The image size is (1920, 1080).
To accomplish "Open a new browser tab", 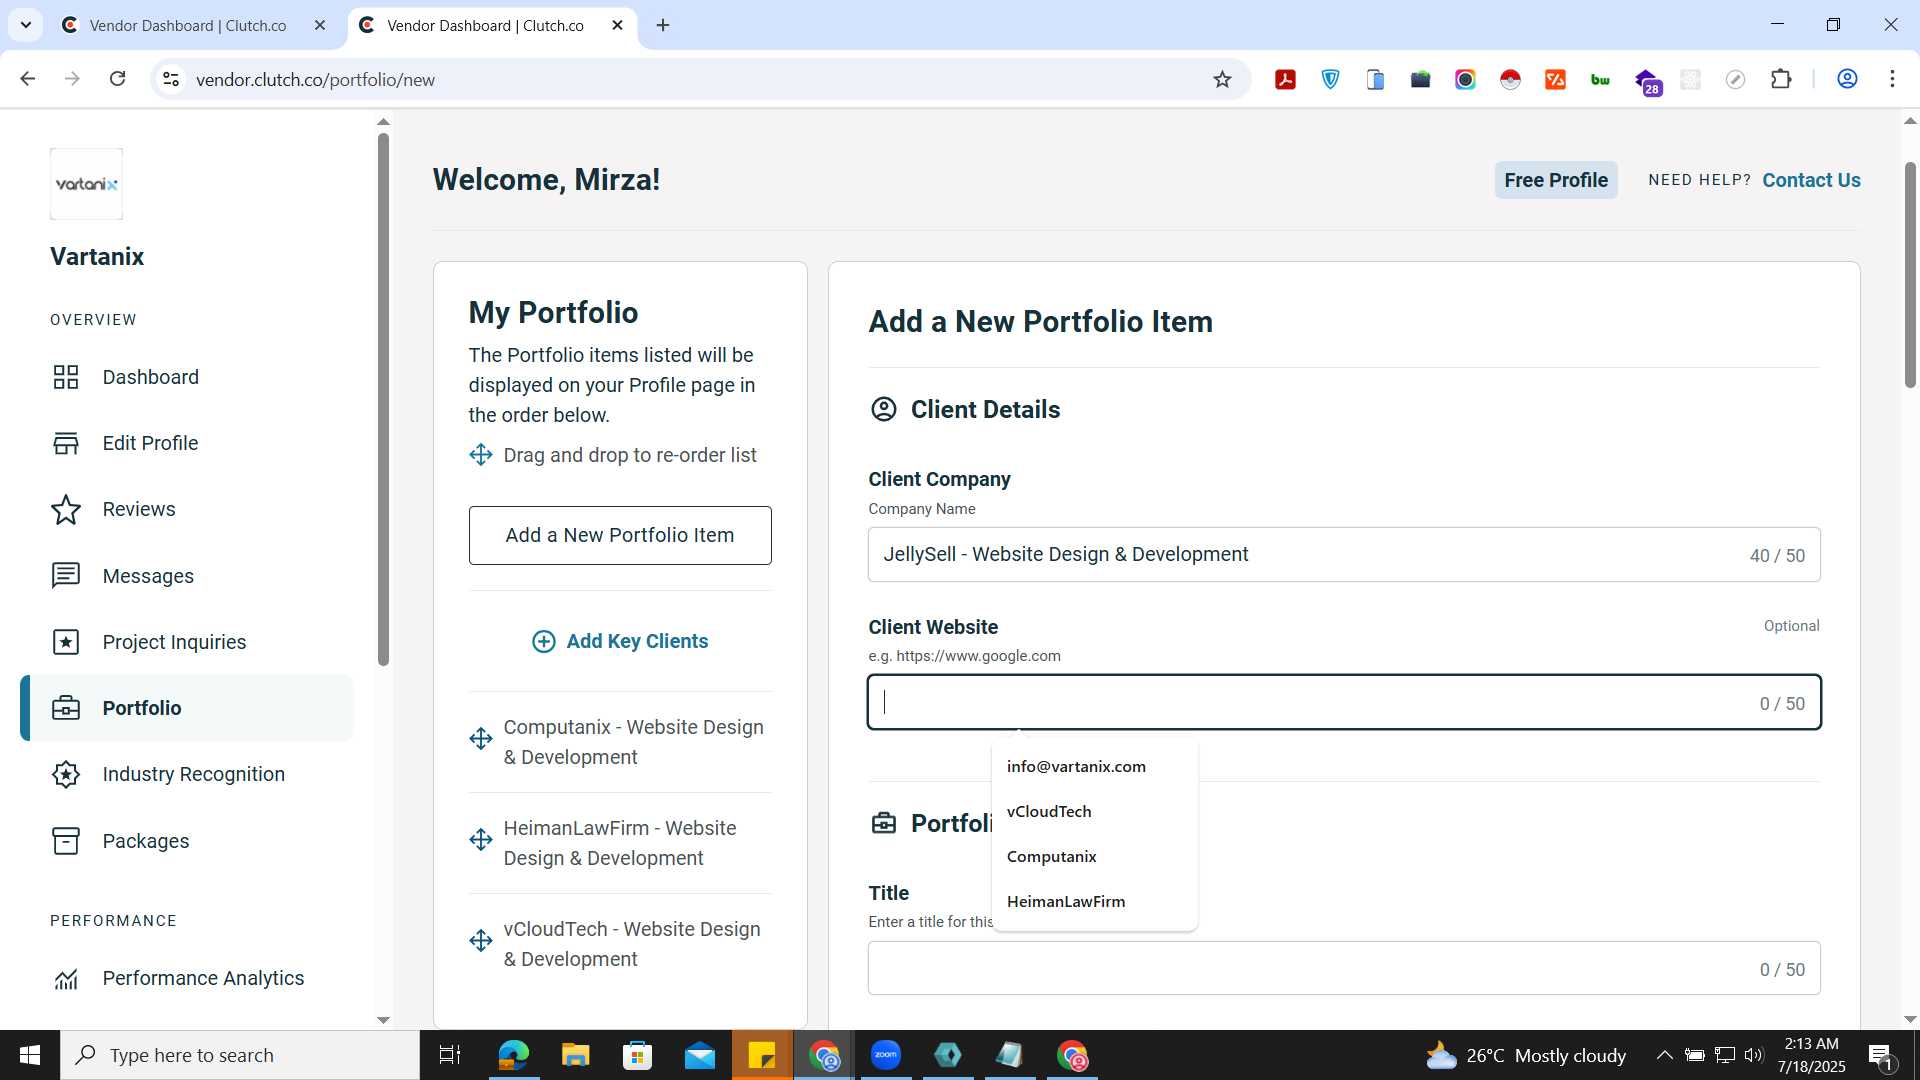I will tap(663, 26).
